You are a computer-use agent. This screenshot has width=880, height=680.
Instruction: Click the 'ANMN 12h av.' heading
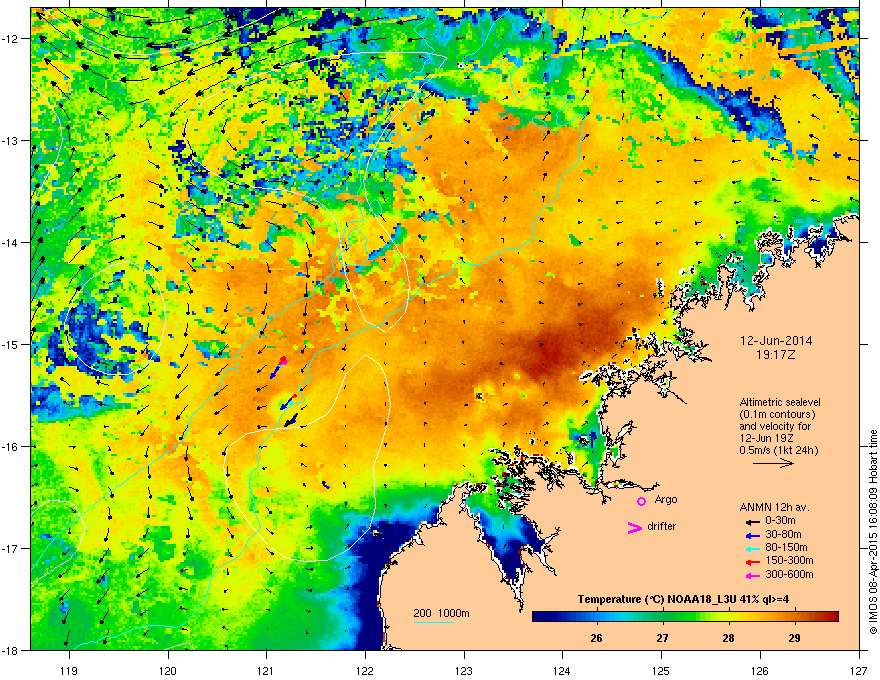(x=774, y=508)
